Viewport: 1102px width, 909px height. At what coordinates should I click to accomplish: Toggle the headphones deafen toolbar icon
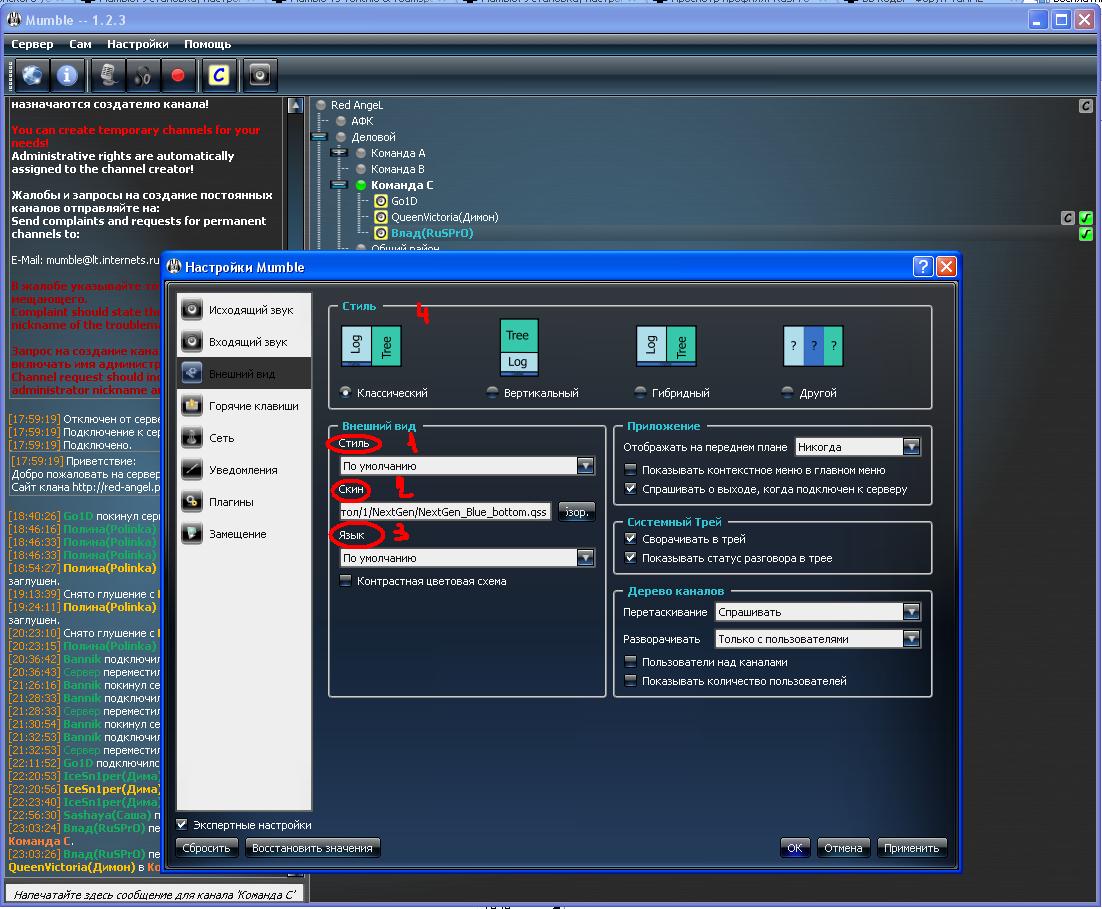(x=143, y=75)
